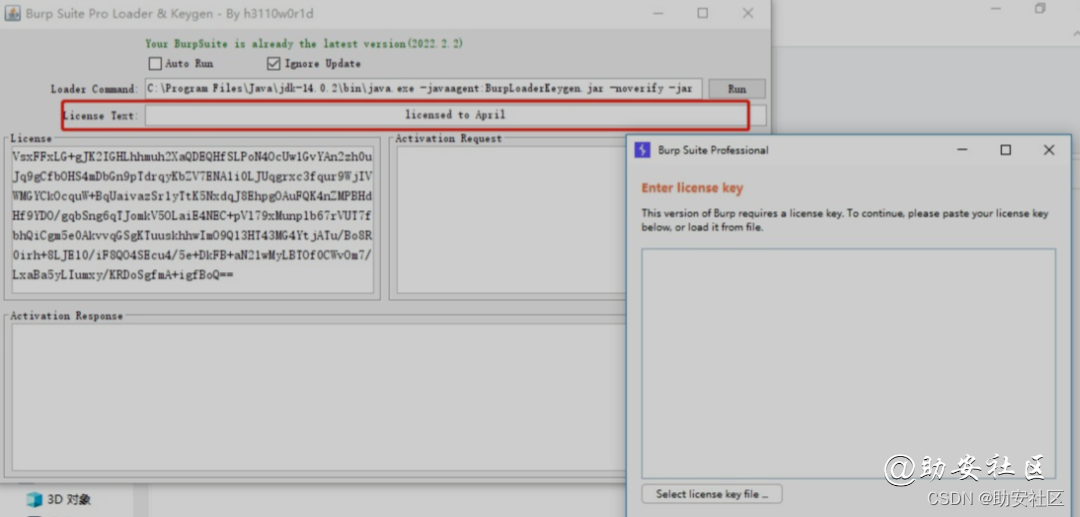Click the Loader Command text field

424,89
